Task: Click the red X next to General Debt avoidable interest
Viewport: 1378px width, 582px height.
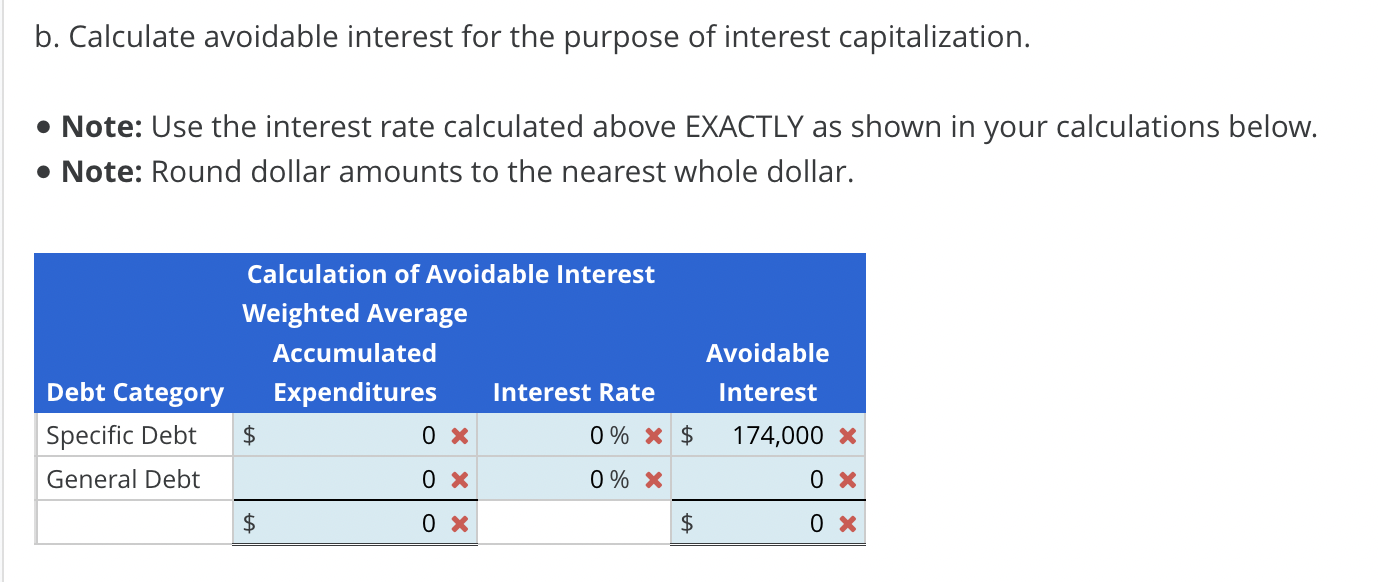Action: click(847, 479)
